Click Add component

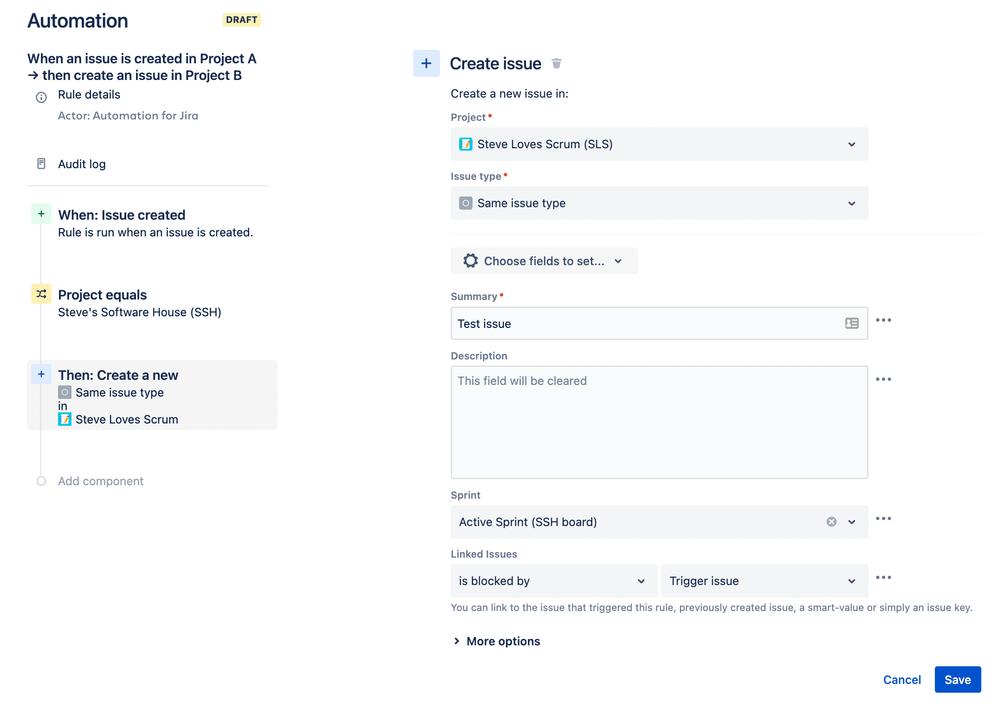coord(101,481)
